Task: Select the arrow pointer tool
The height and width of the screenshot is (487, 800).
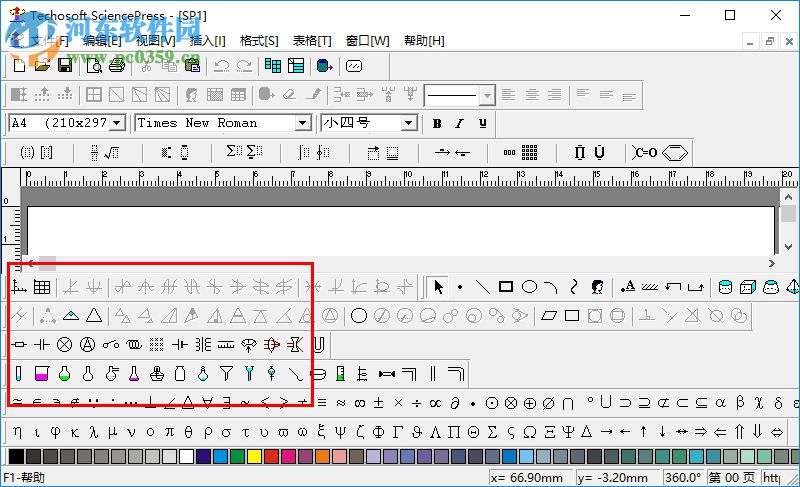Action: coord(438,287)
